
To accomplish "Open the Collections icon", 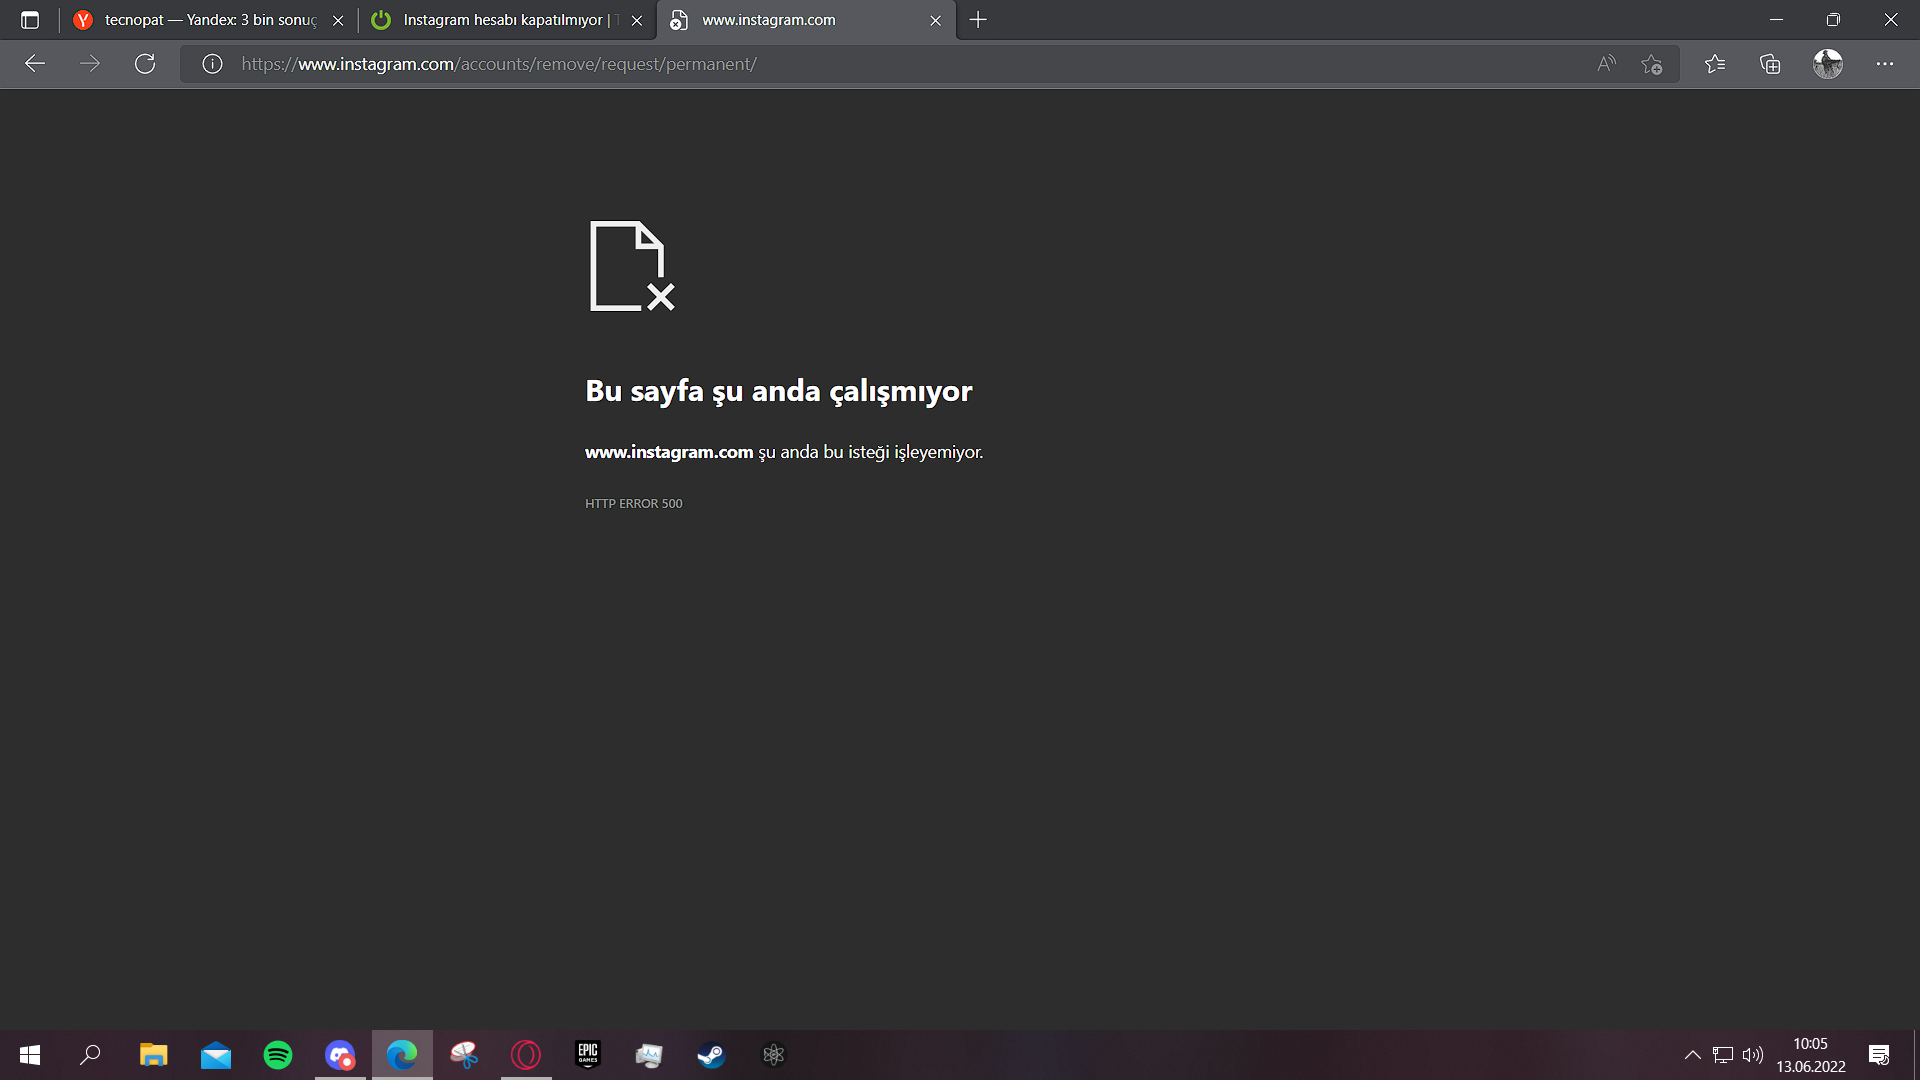I will pos(1770,64).
